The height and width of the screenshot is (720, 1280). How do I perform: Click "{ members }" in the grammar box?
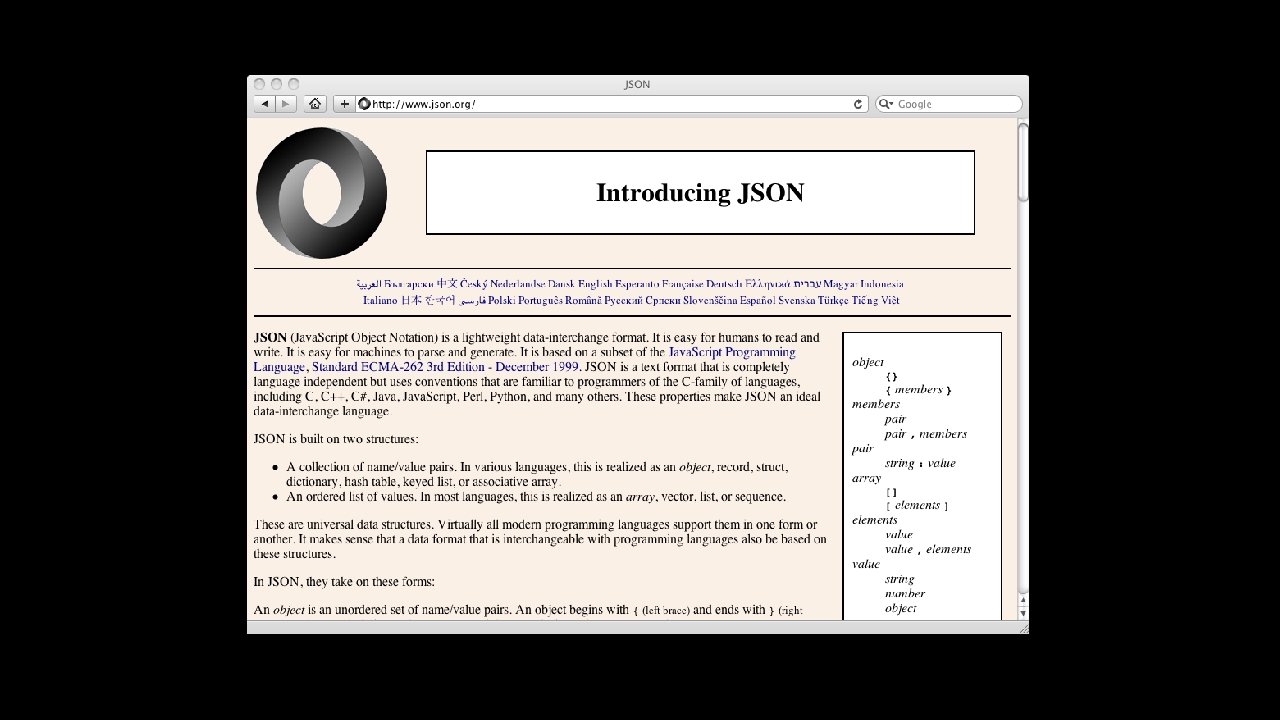coord(919,390)
